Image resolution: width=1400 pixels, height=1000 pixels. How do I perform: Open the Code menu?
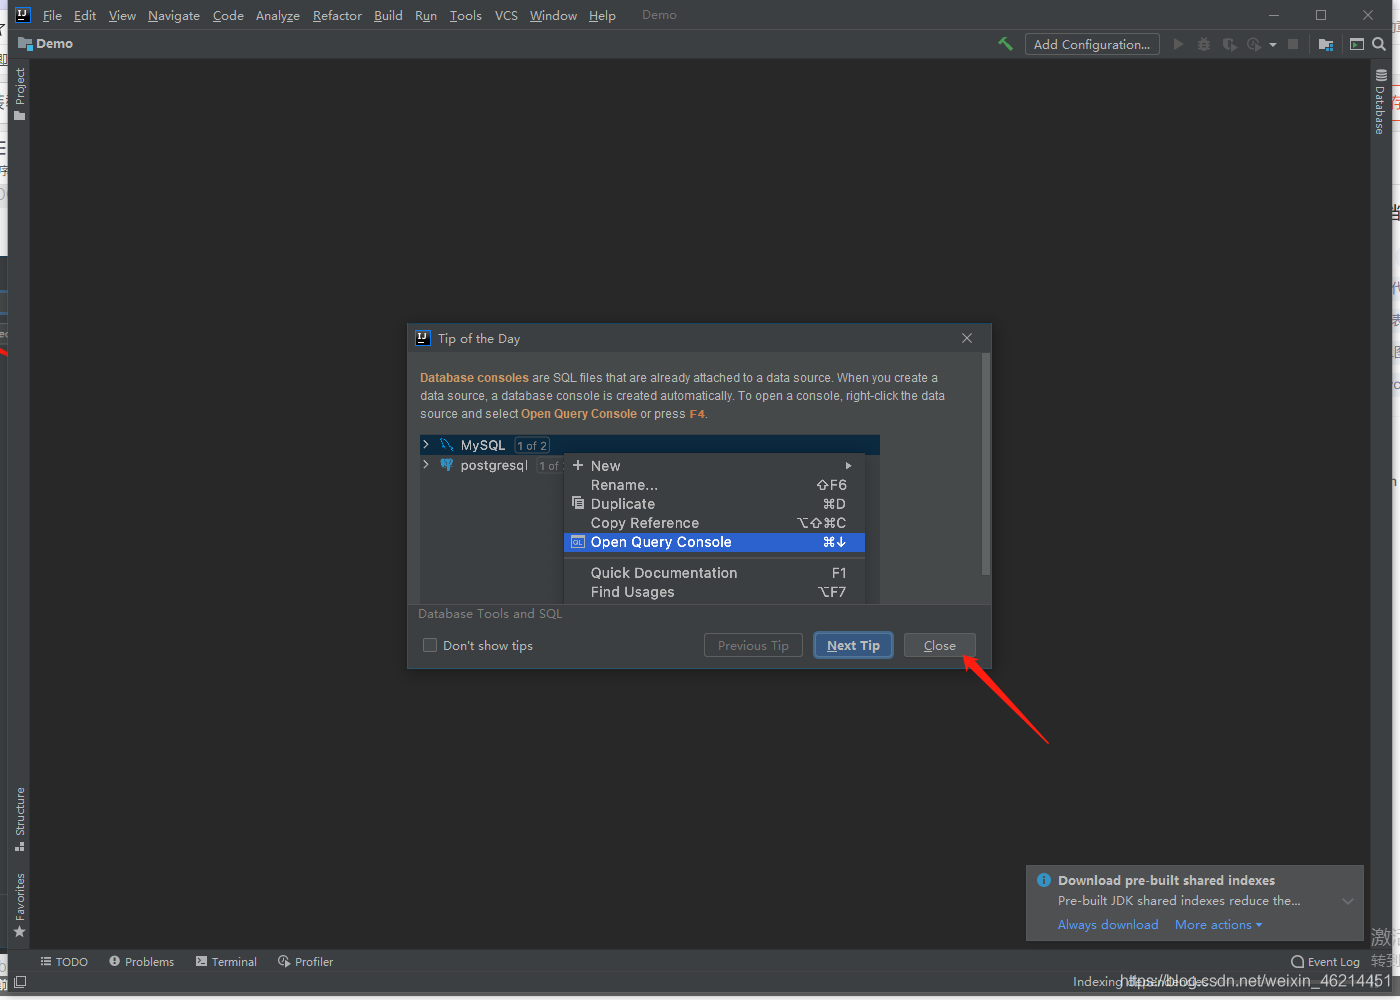pyautogui.click(x=228, y=15)
